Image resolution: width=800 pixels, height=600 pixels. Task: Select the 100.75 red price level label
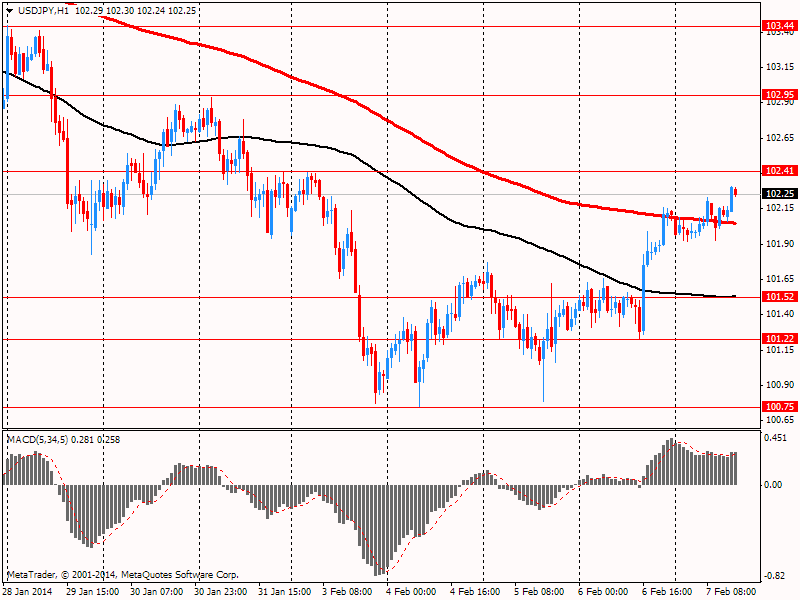click(780, 406)
